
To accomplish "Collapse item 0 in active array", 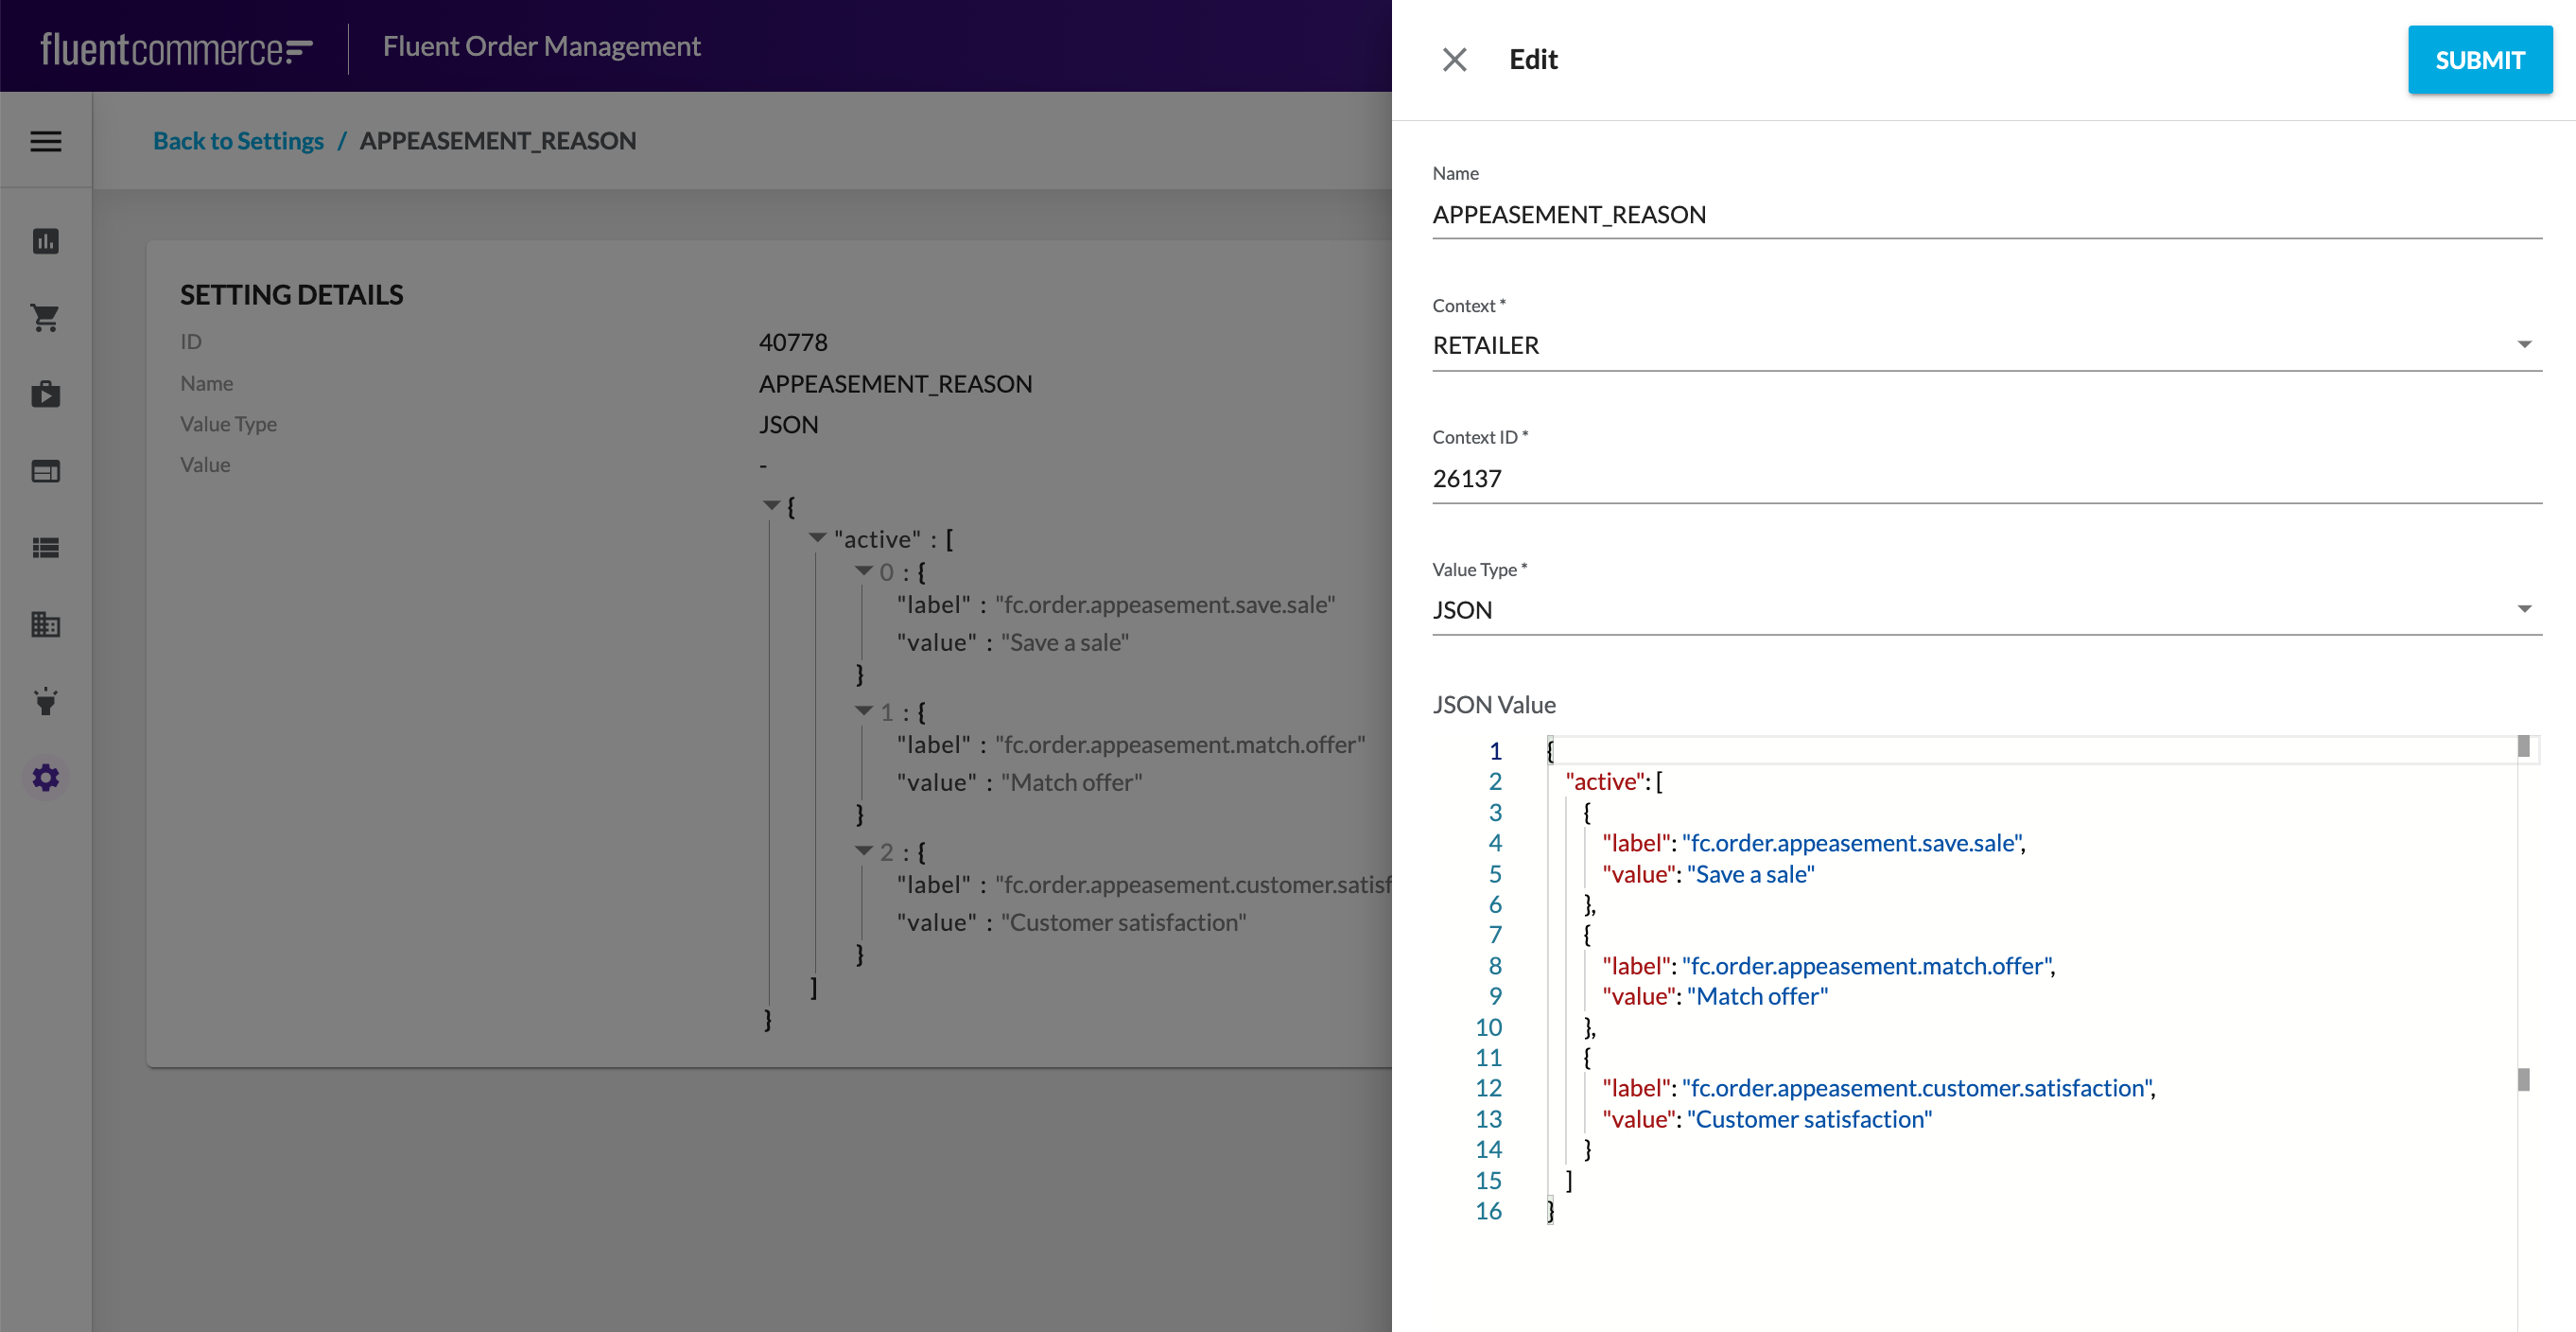I will point(864,571).
